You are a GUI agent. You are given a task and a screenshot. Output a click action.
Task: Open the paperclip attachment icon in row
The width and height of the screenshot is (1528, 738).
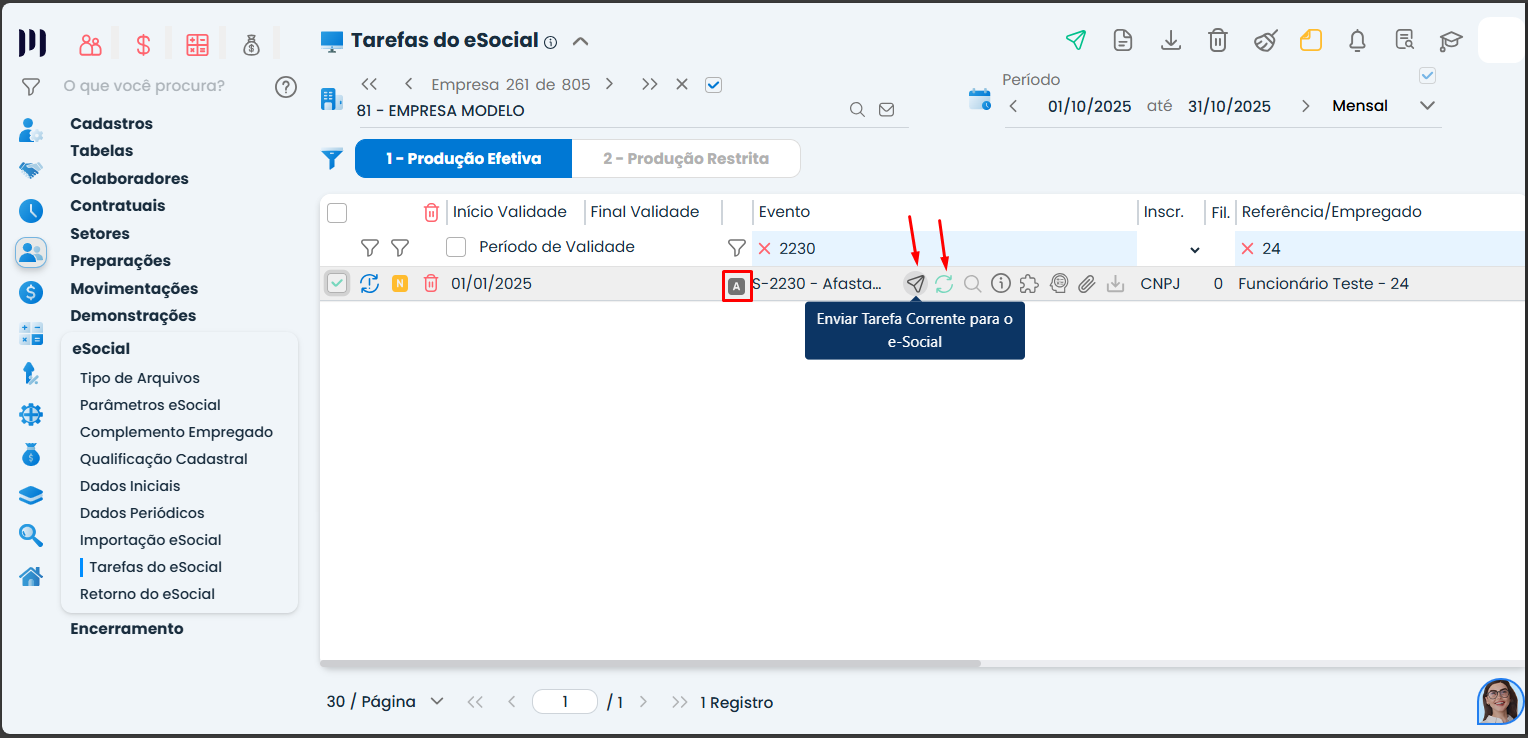pyautogui.click(x=1087, y=284)
